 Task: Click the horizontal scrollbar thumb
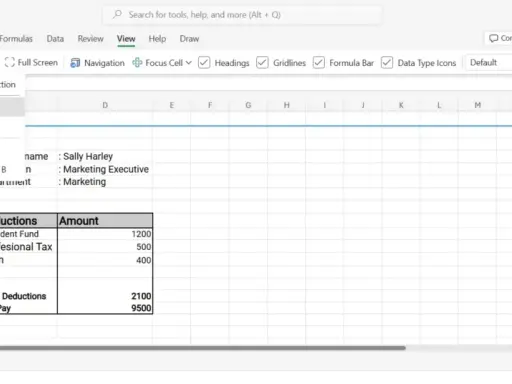(203, 348)
